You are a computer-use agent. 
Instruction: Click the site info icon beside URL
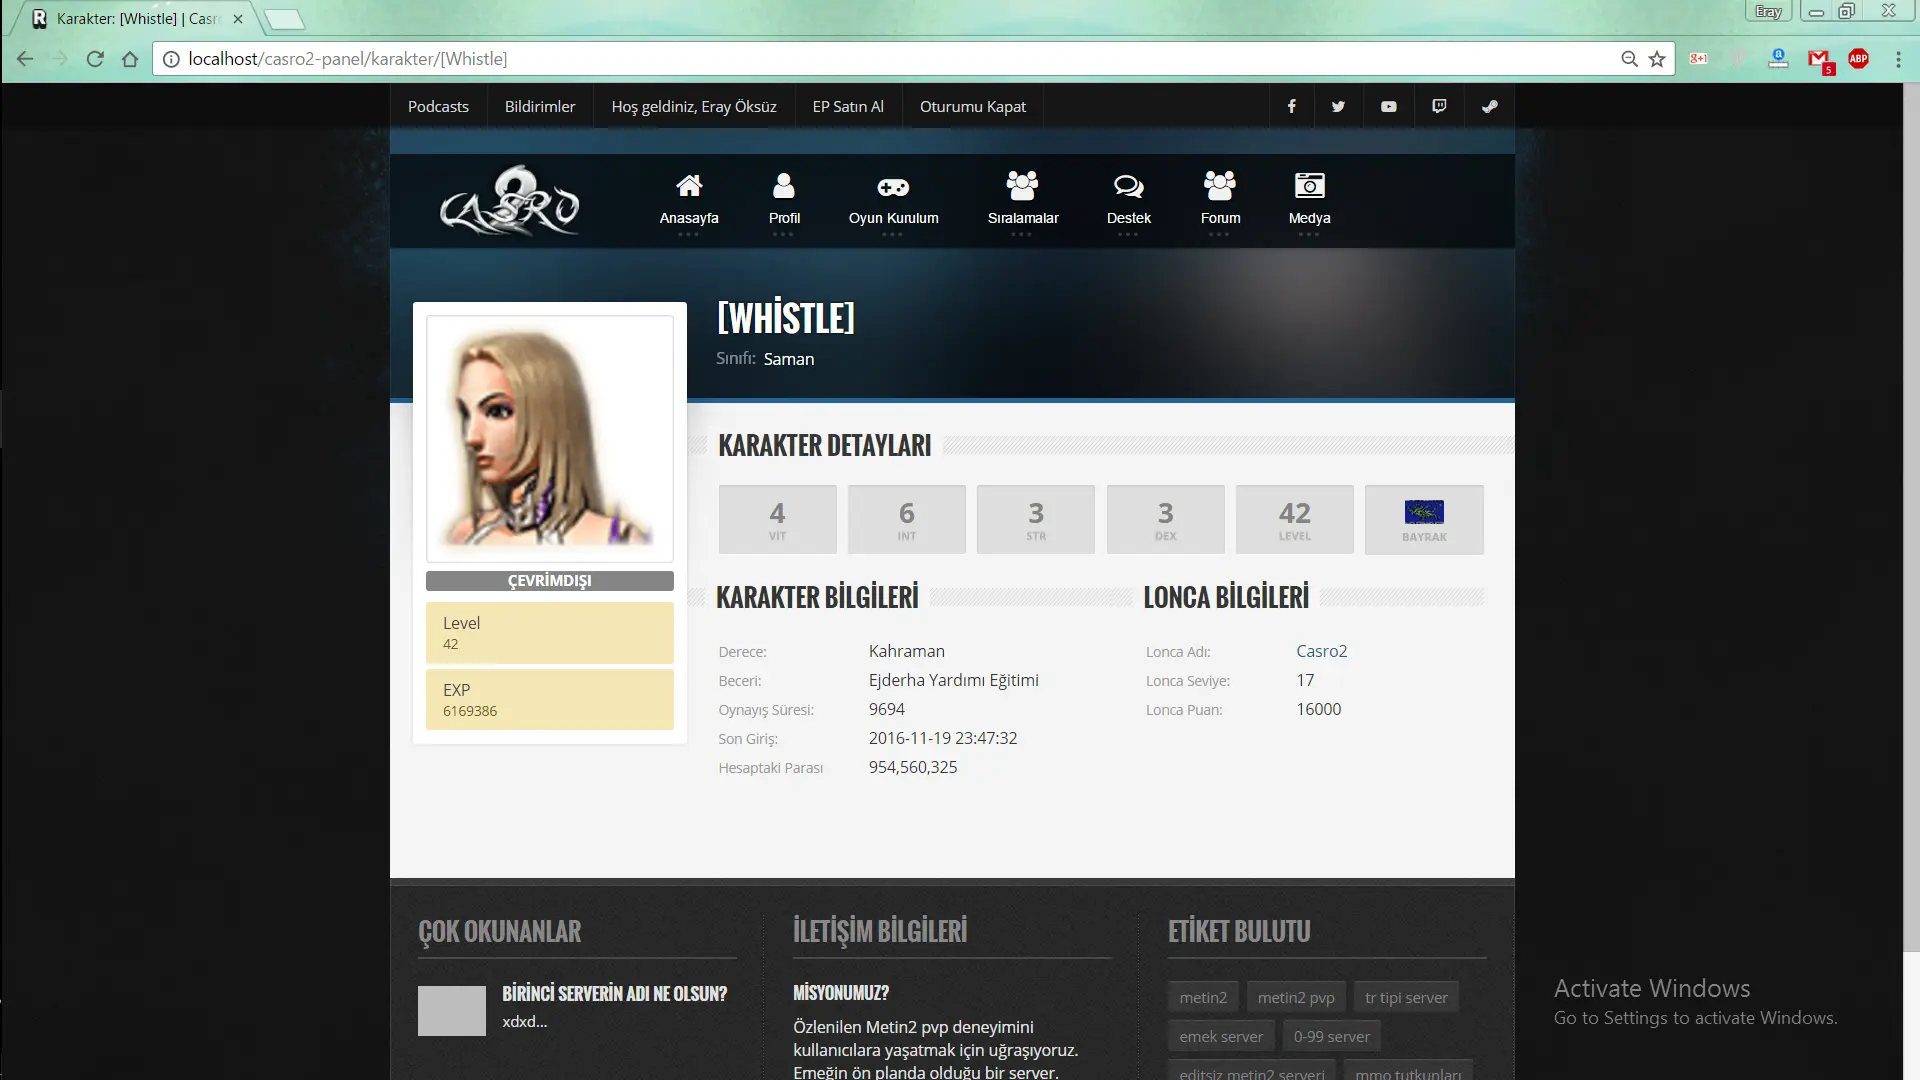click(x=171, y=59)
